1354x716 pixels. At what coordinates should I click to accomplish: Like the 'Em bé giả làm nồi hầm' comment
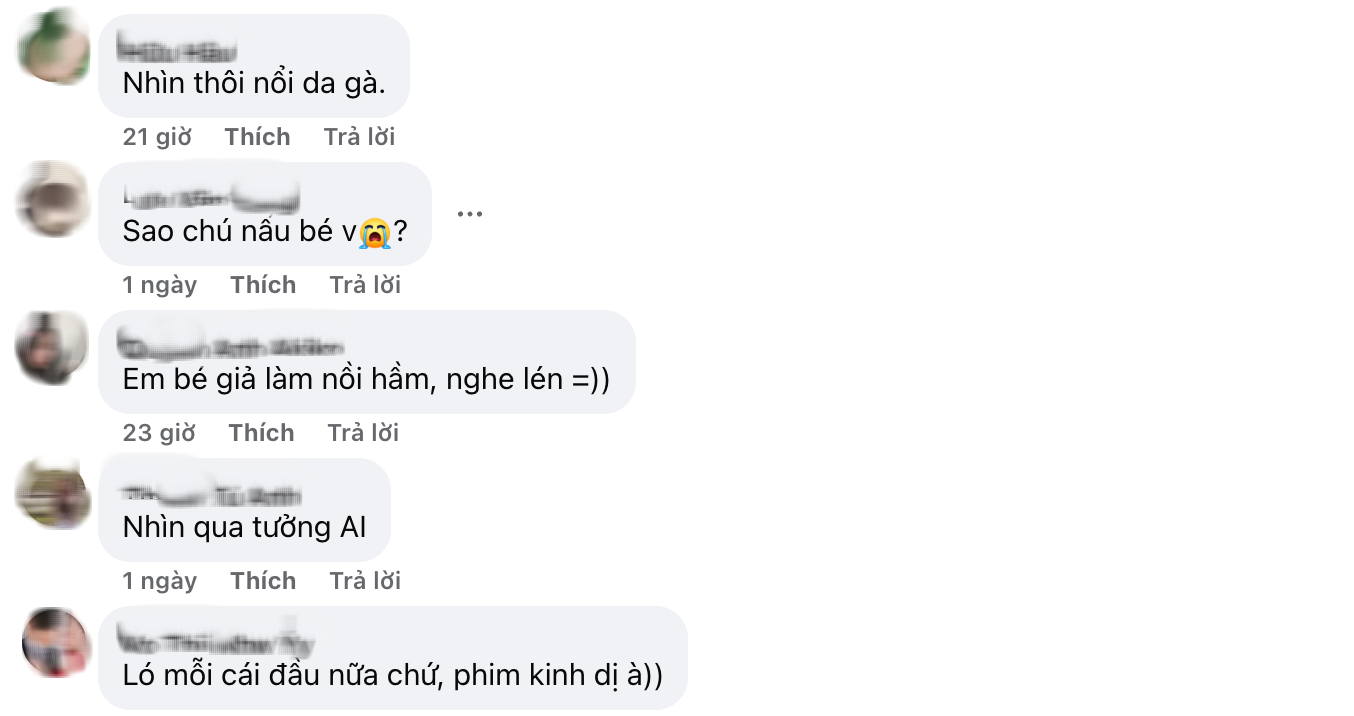262,432
